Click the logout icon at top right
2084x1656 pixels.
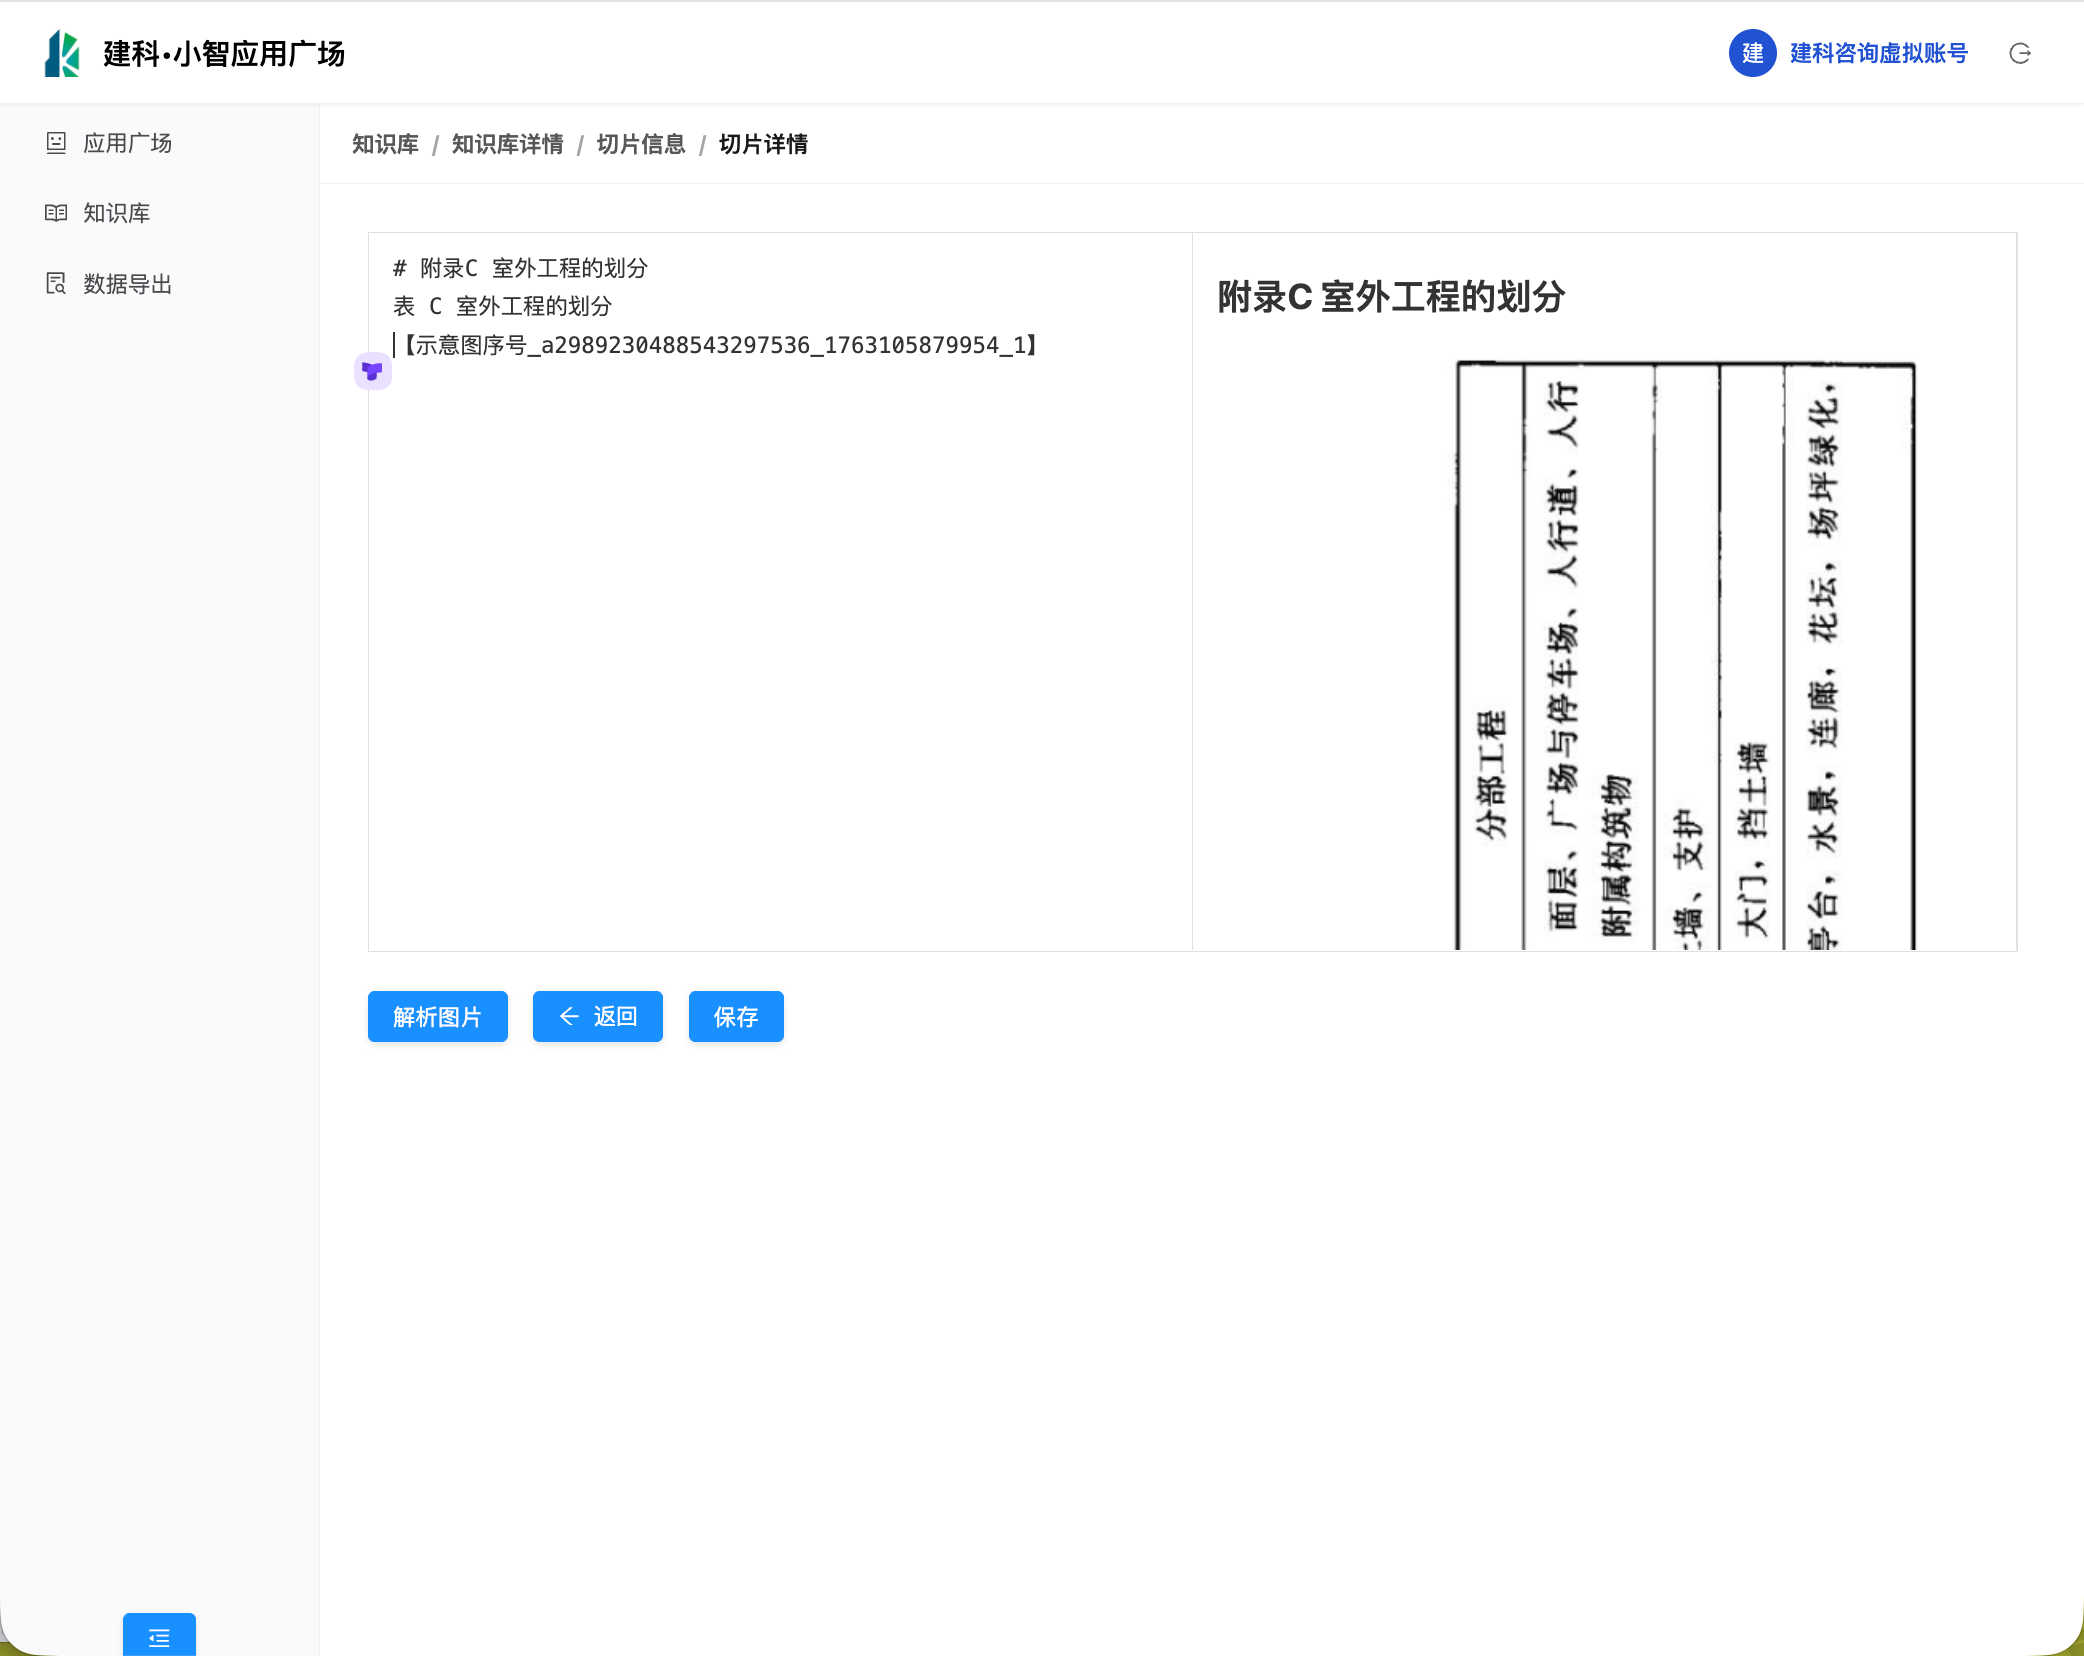click(x=2019, y=53)
